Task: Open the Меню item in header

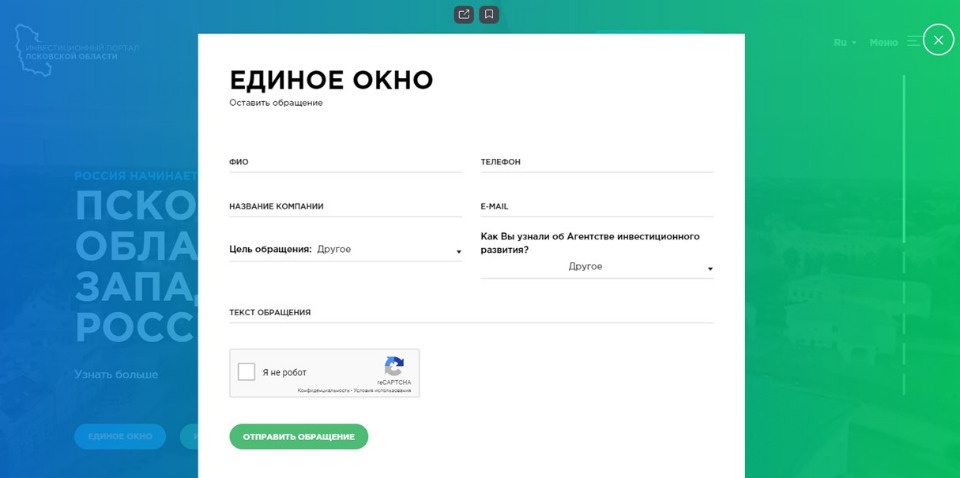Action: click(x=883, y=42)
